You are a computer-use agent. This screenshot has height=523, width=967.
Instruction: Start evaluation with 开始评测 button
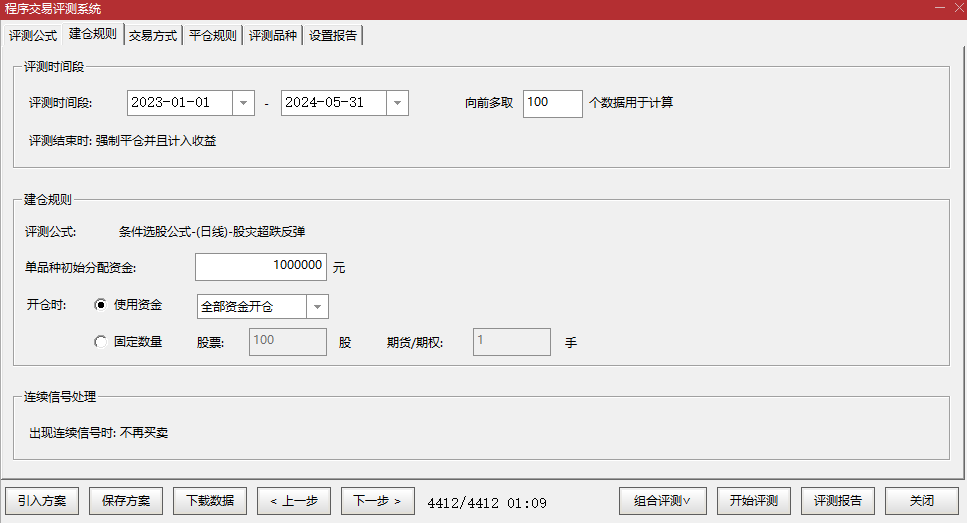pos(754,501)
